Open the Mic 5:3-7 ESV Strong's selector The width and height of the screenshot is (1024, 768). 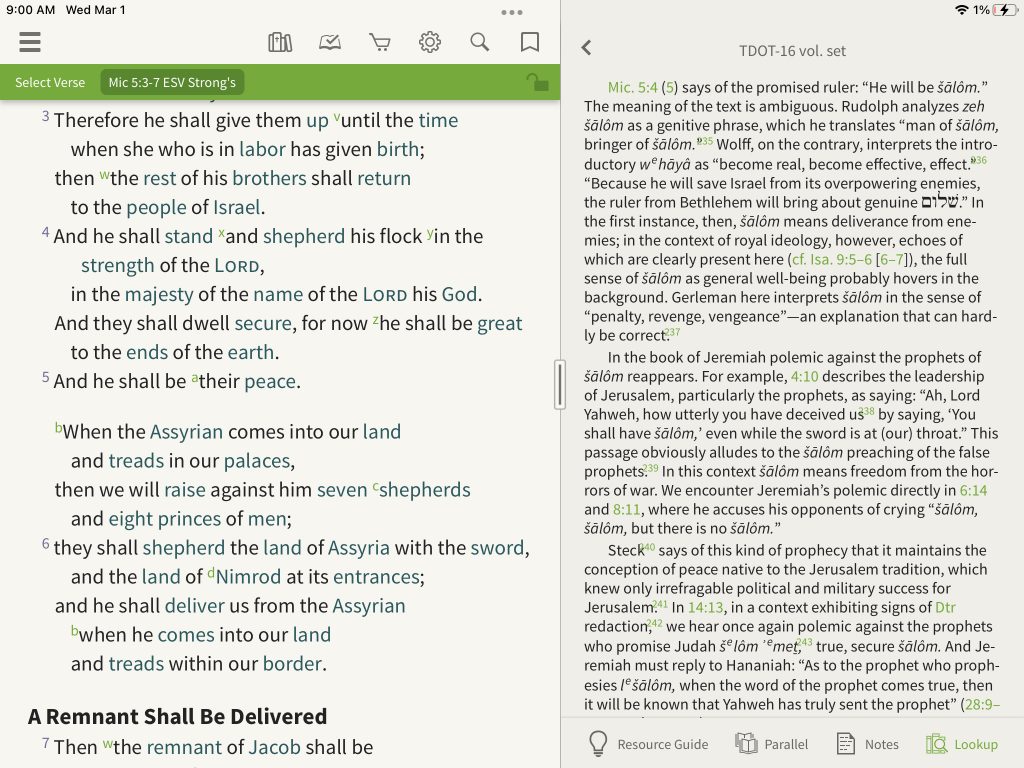pyautogui.click(x=172, y=82)
